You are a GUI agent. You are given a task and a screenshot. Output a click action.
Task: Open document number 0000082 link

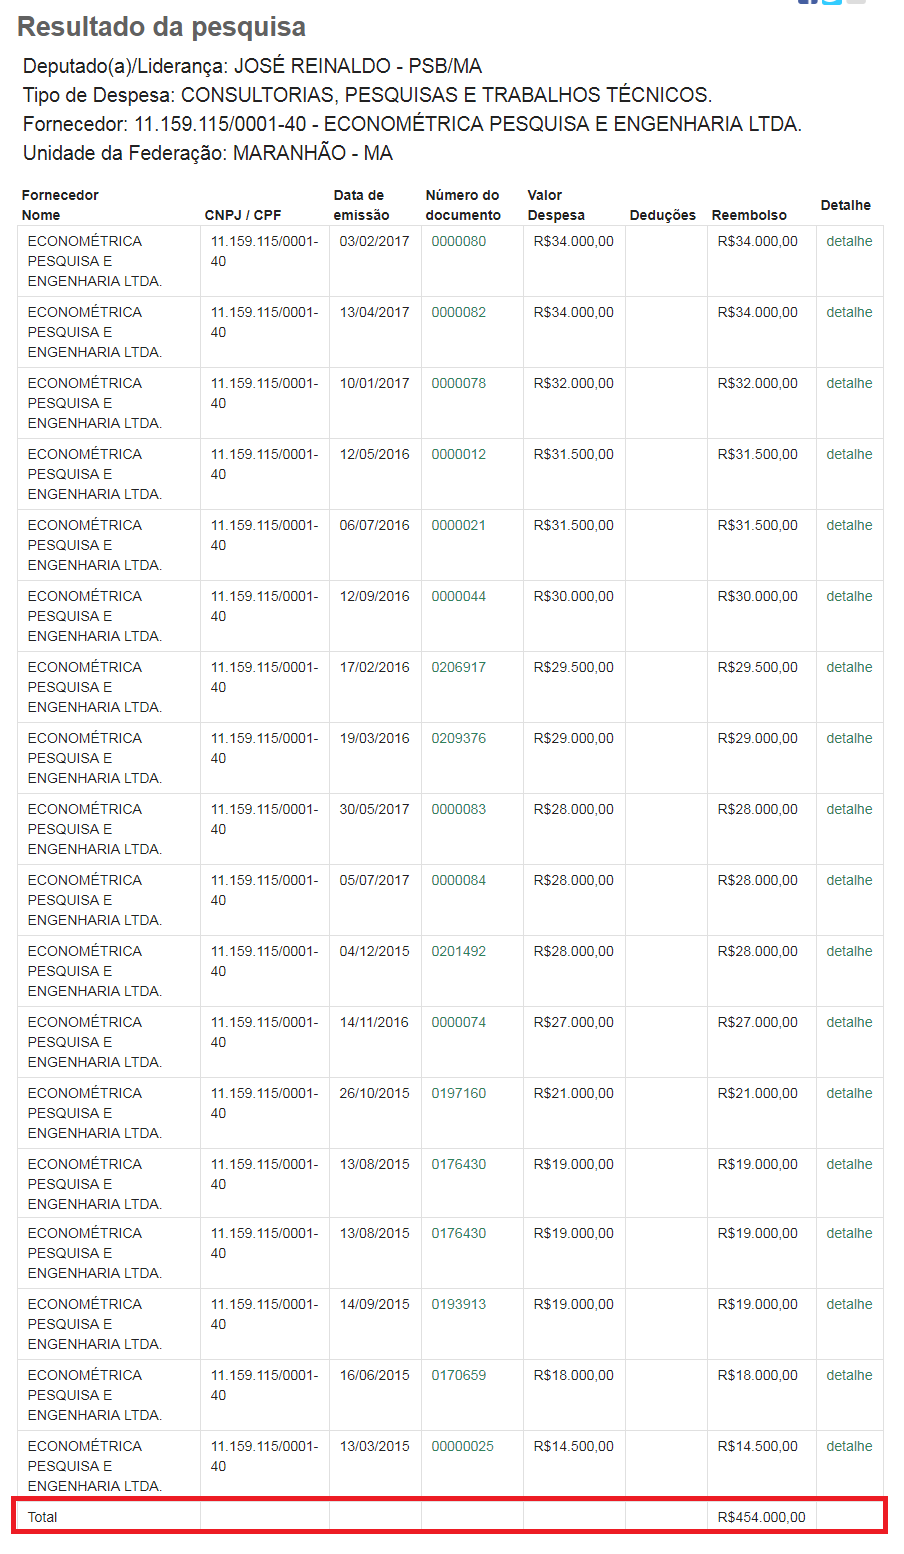(459, 312)
